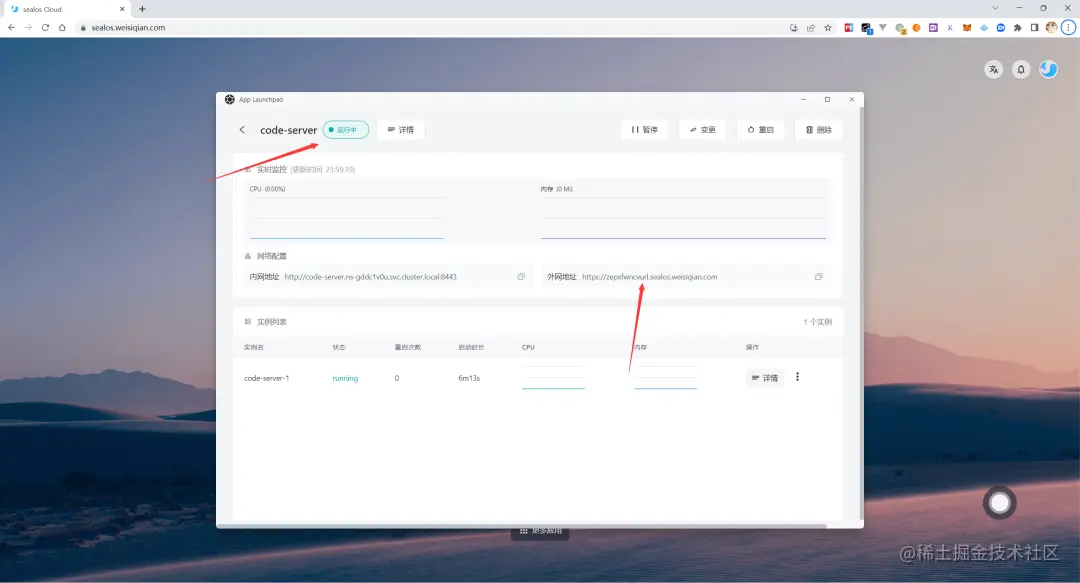
Task: Open the Sealos user avatar icon
Action: 1048,69
